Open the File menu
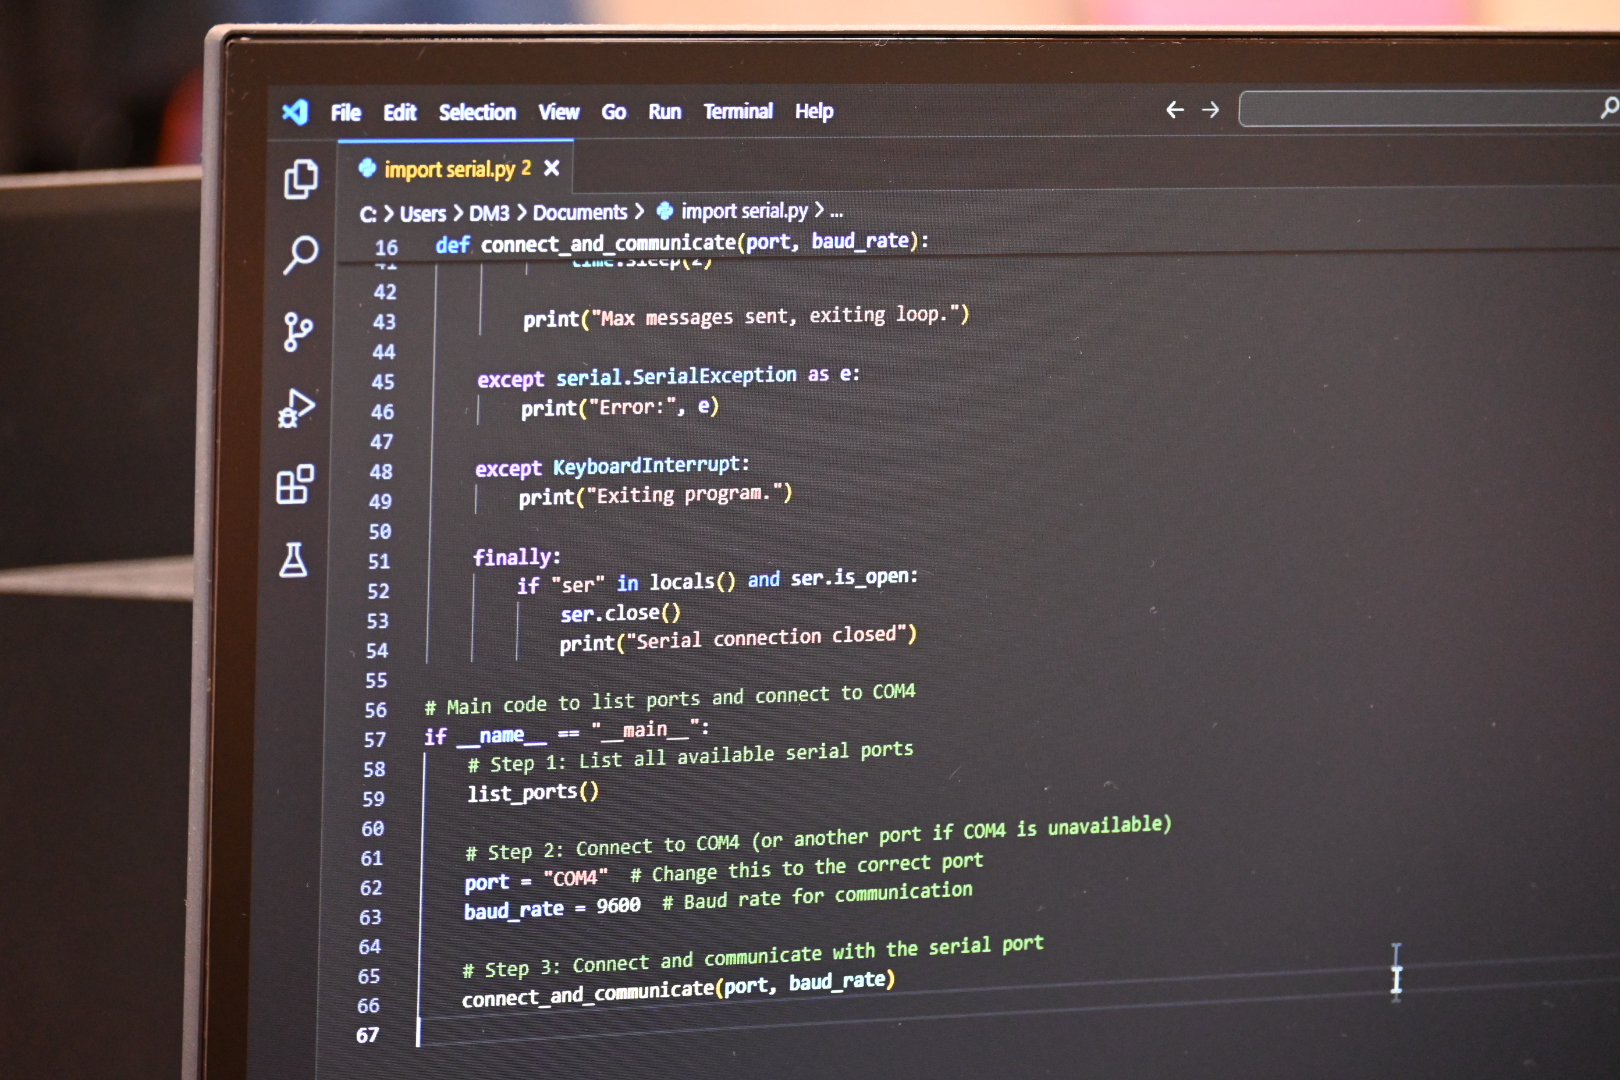This screenshot has height=1080, width=1620. click(346, 113)
